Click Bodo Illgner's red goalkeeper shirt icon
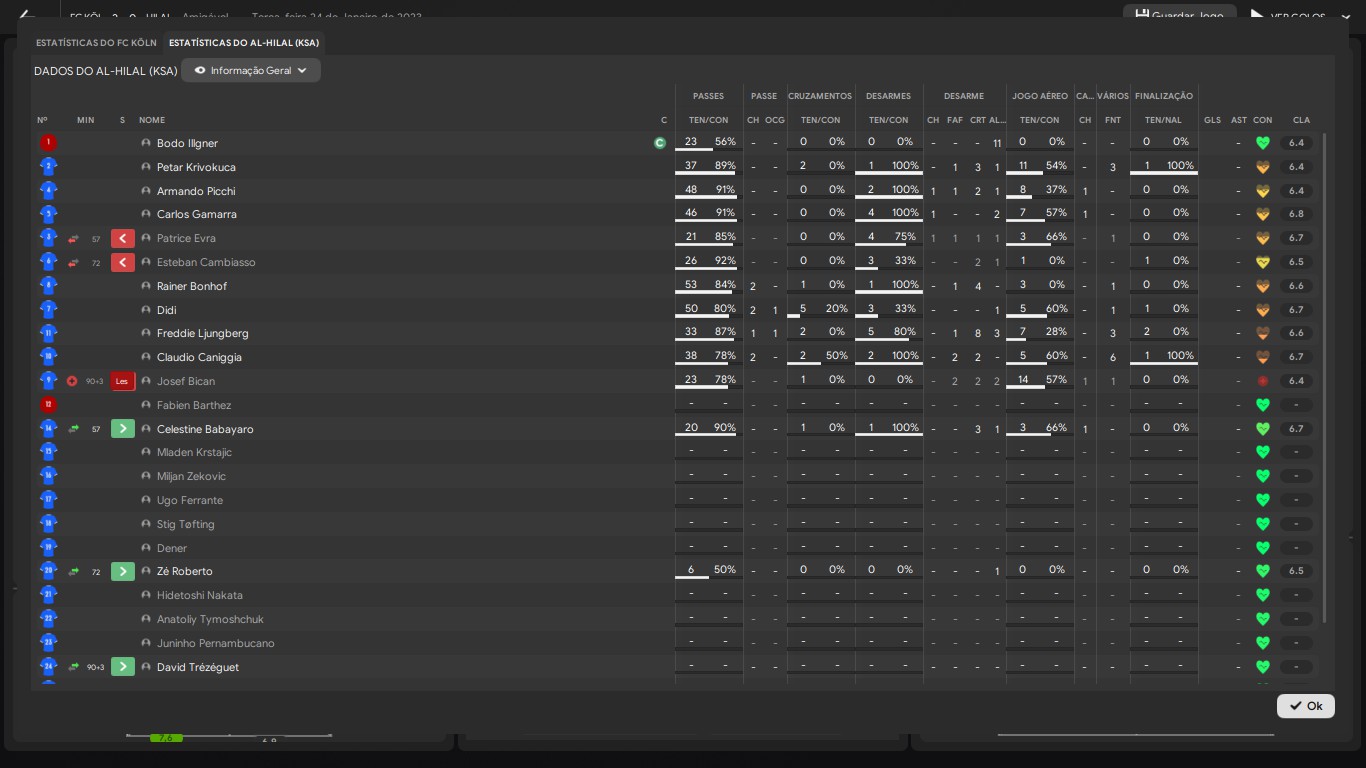Screen dimensions: 1366x768 [48, 143]
